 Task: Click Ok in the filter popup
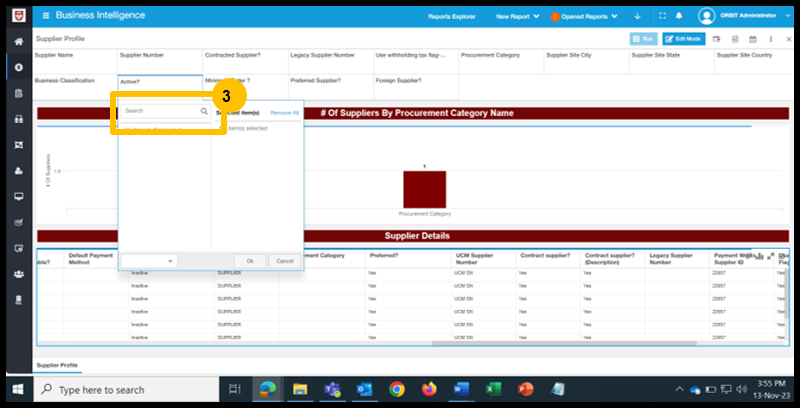(250, 261)
